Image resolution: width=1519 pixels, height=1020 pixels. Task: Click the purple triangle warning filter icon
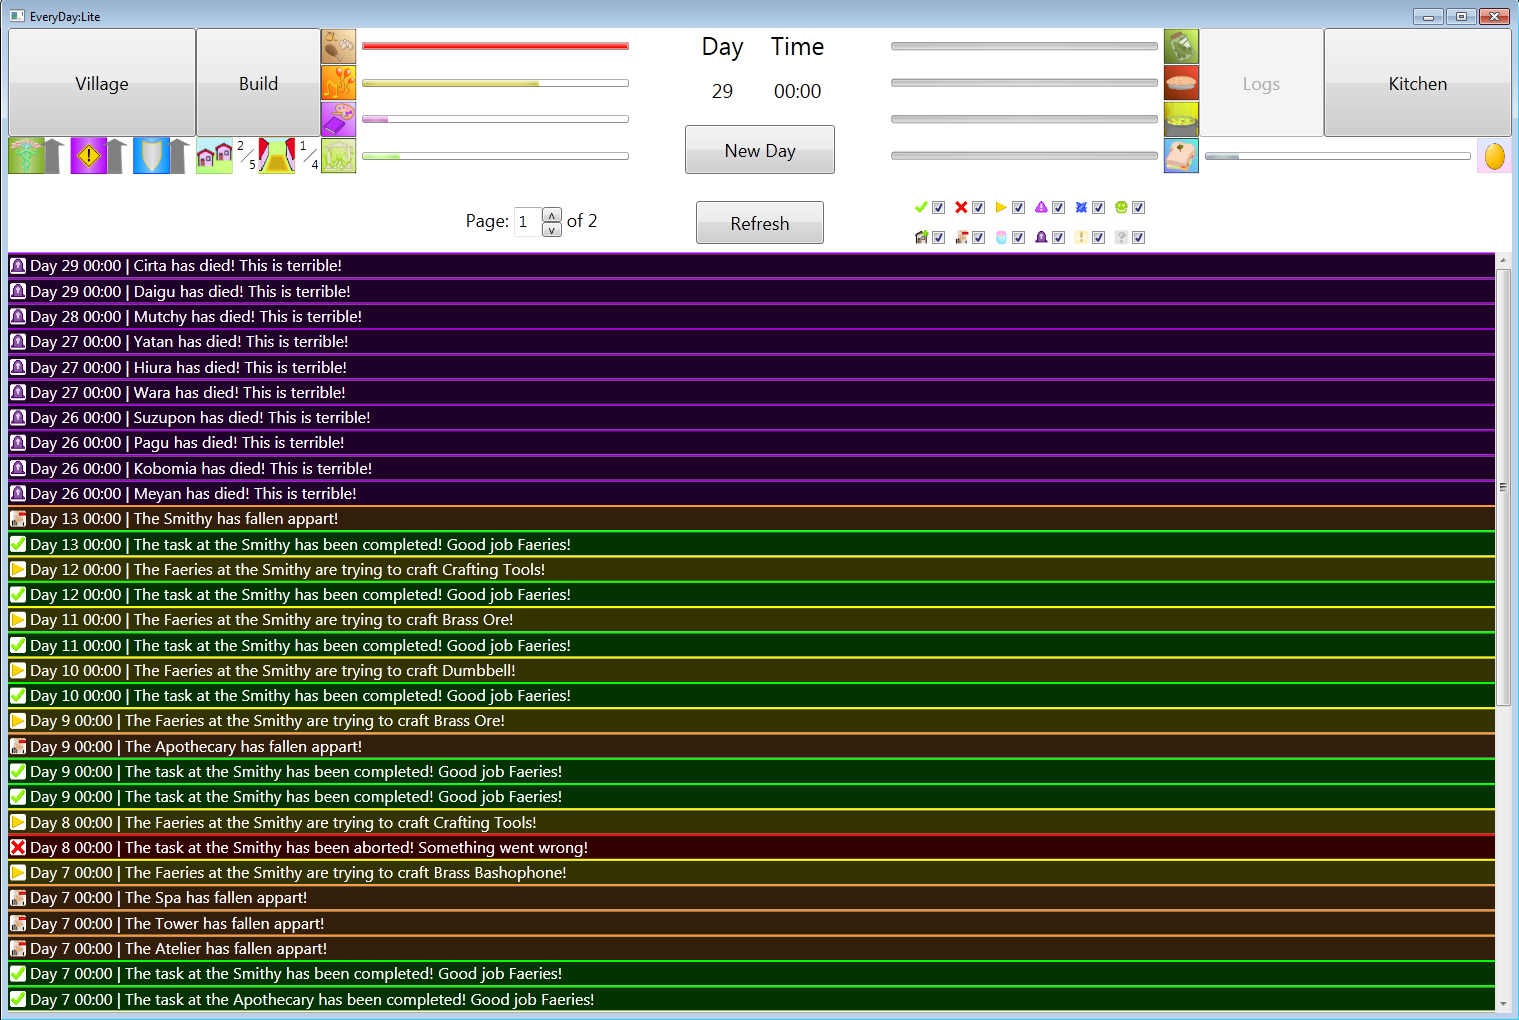point(1041,207)
